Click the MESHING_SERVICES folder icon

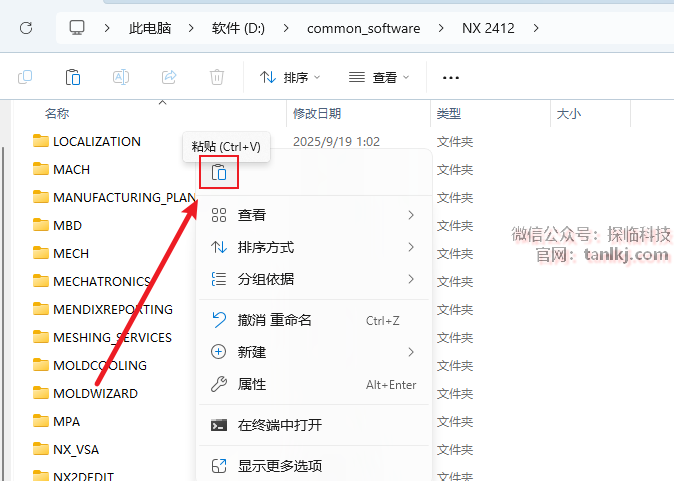pos(41,337)
